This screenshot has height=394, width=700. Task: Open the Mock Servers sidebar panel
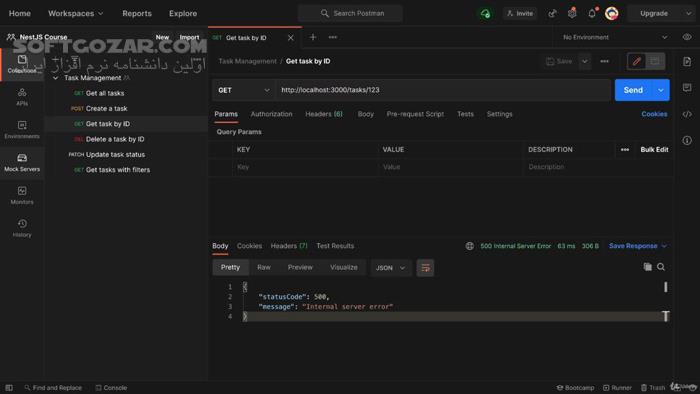22,162
